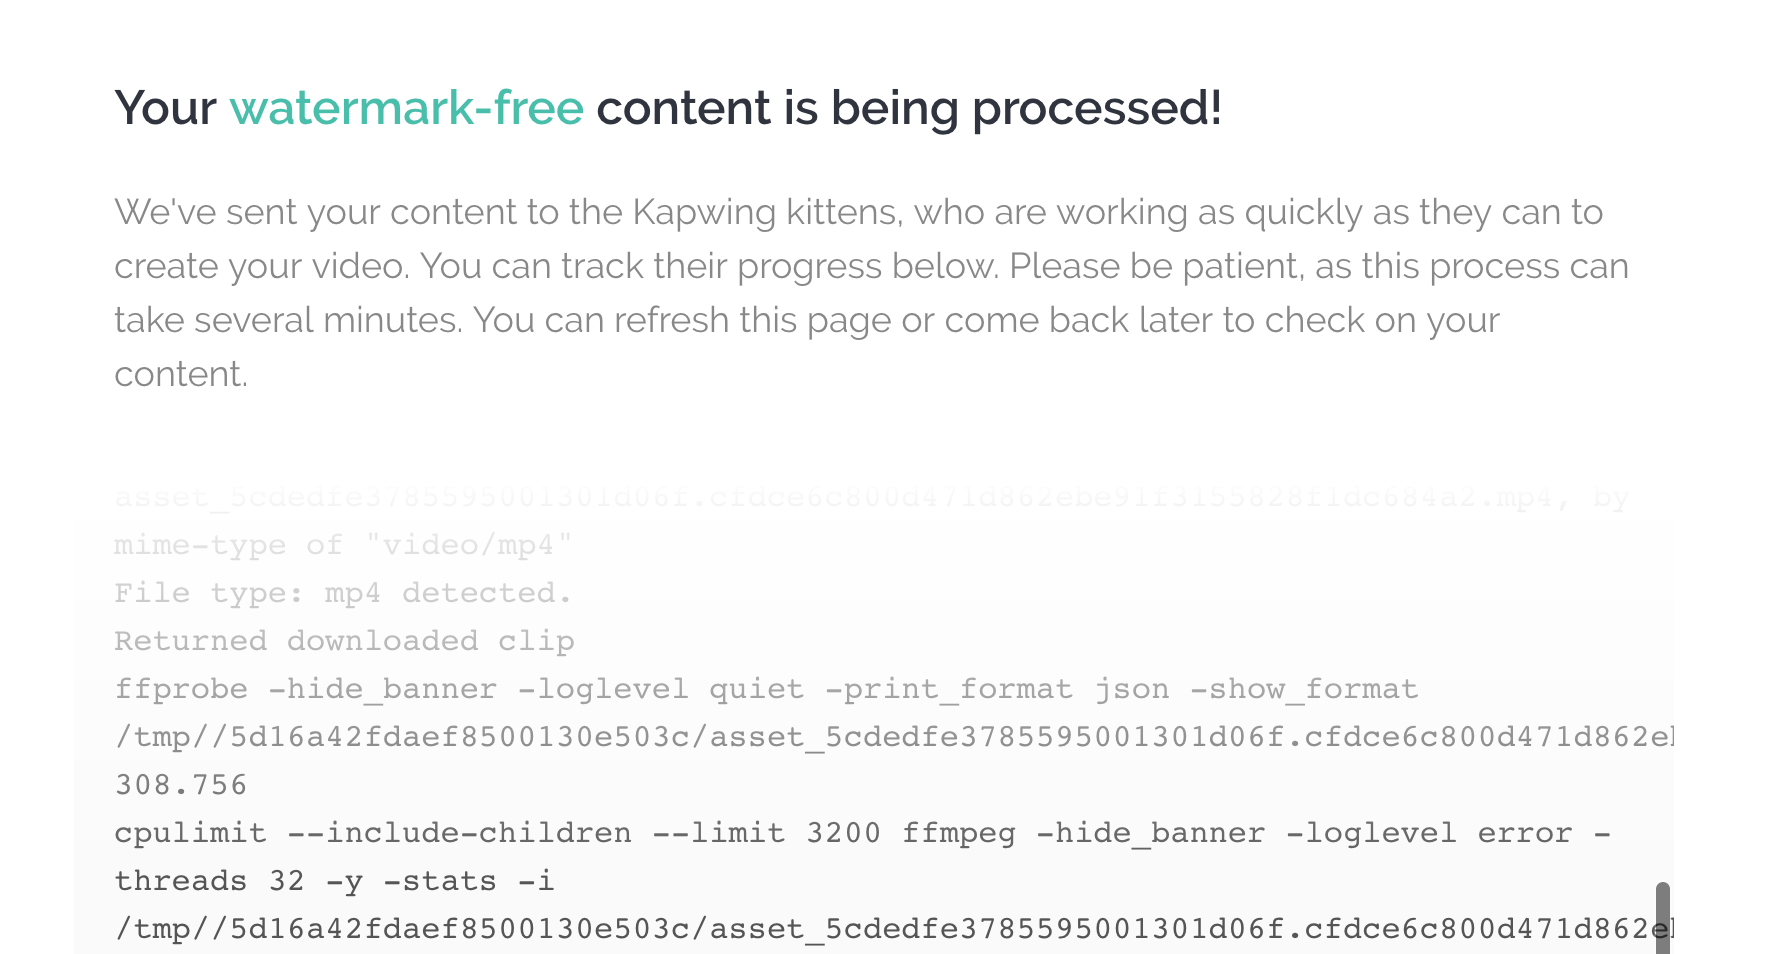Click the "Returned downloaded clip" log entry

pyautogui.click(x=344, y=641)
